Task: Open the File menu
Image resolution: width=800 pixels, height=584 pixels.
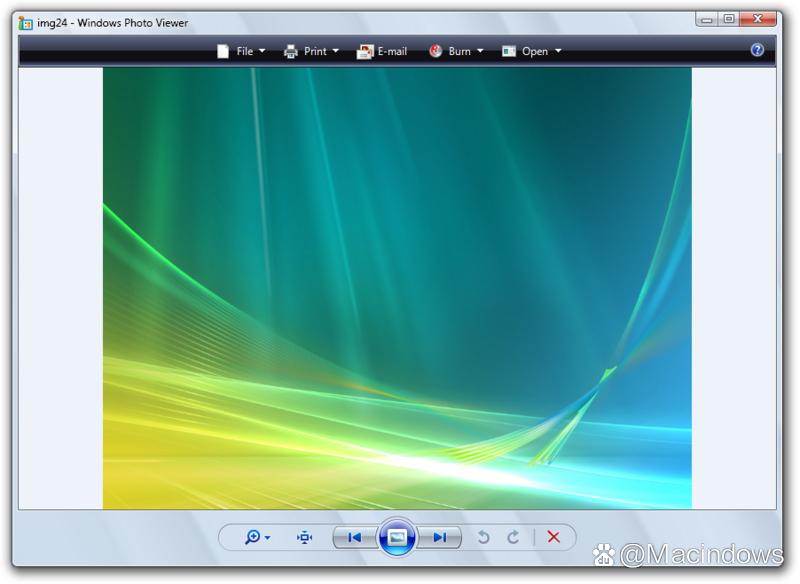Action: click(241, 52)
